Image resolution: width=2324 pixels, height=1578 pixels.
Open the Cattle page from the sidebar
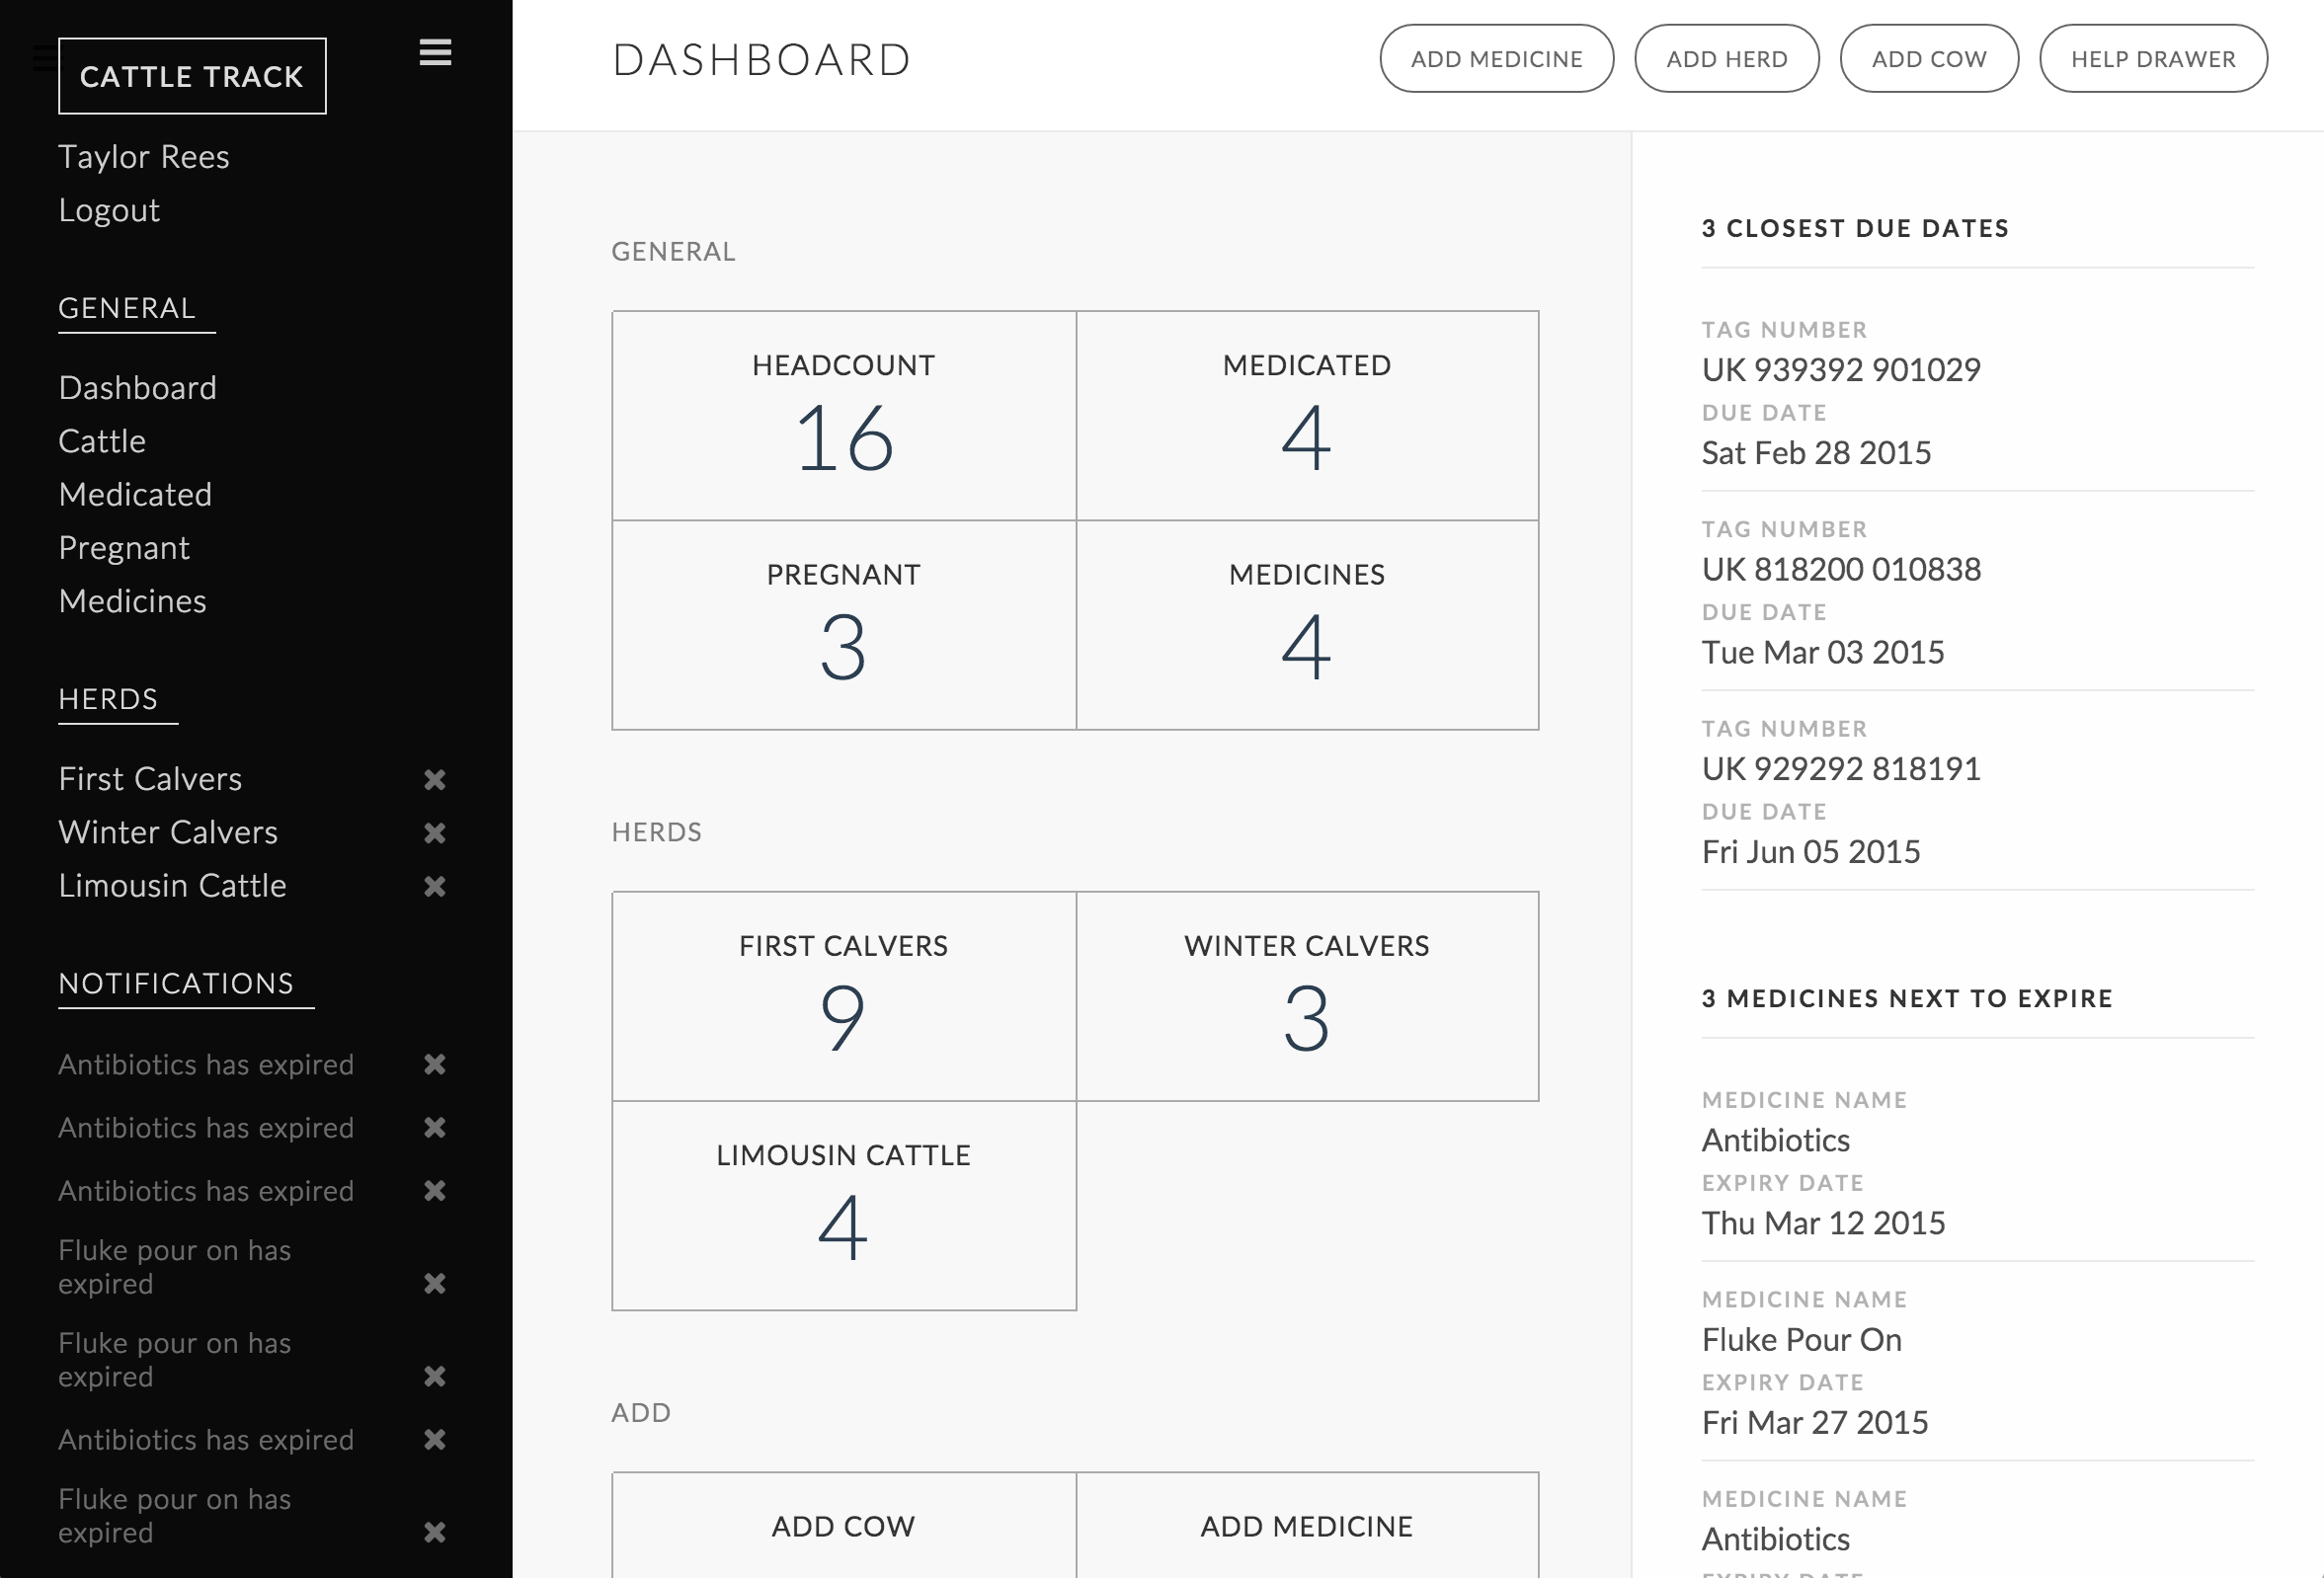(x=102, y=441)
